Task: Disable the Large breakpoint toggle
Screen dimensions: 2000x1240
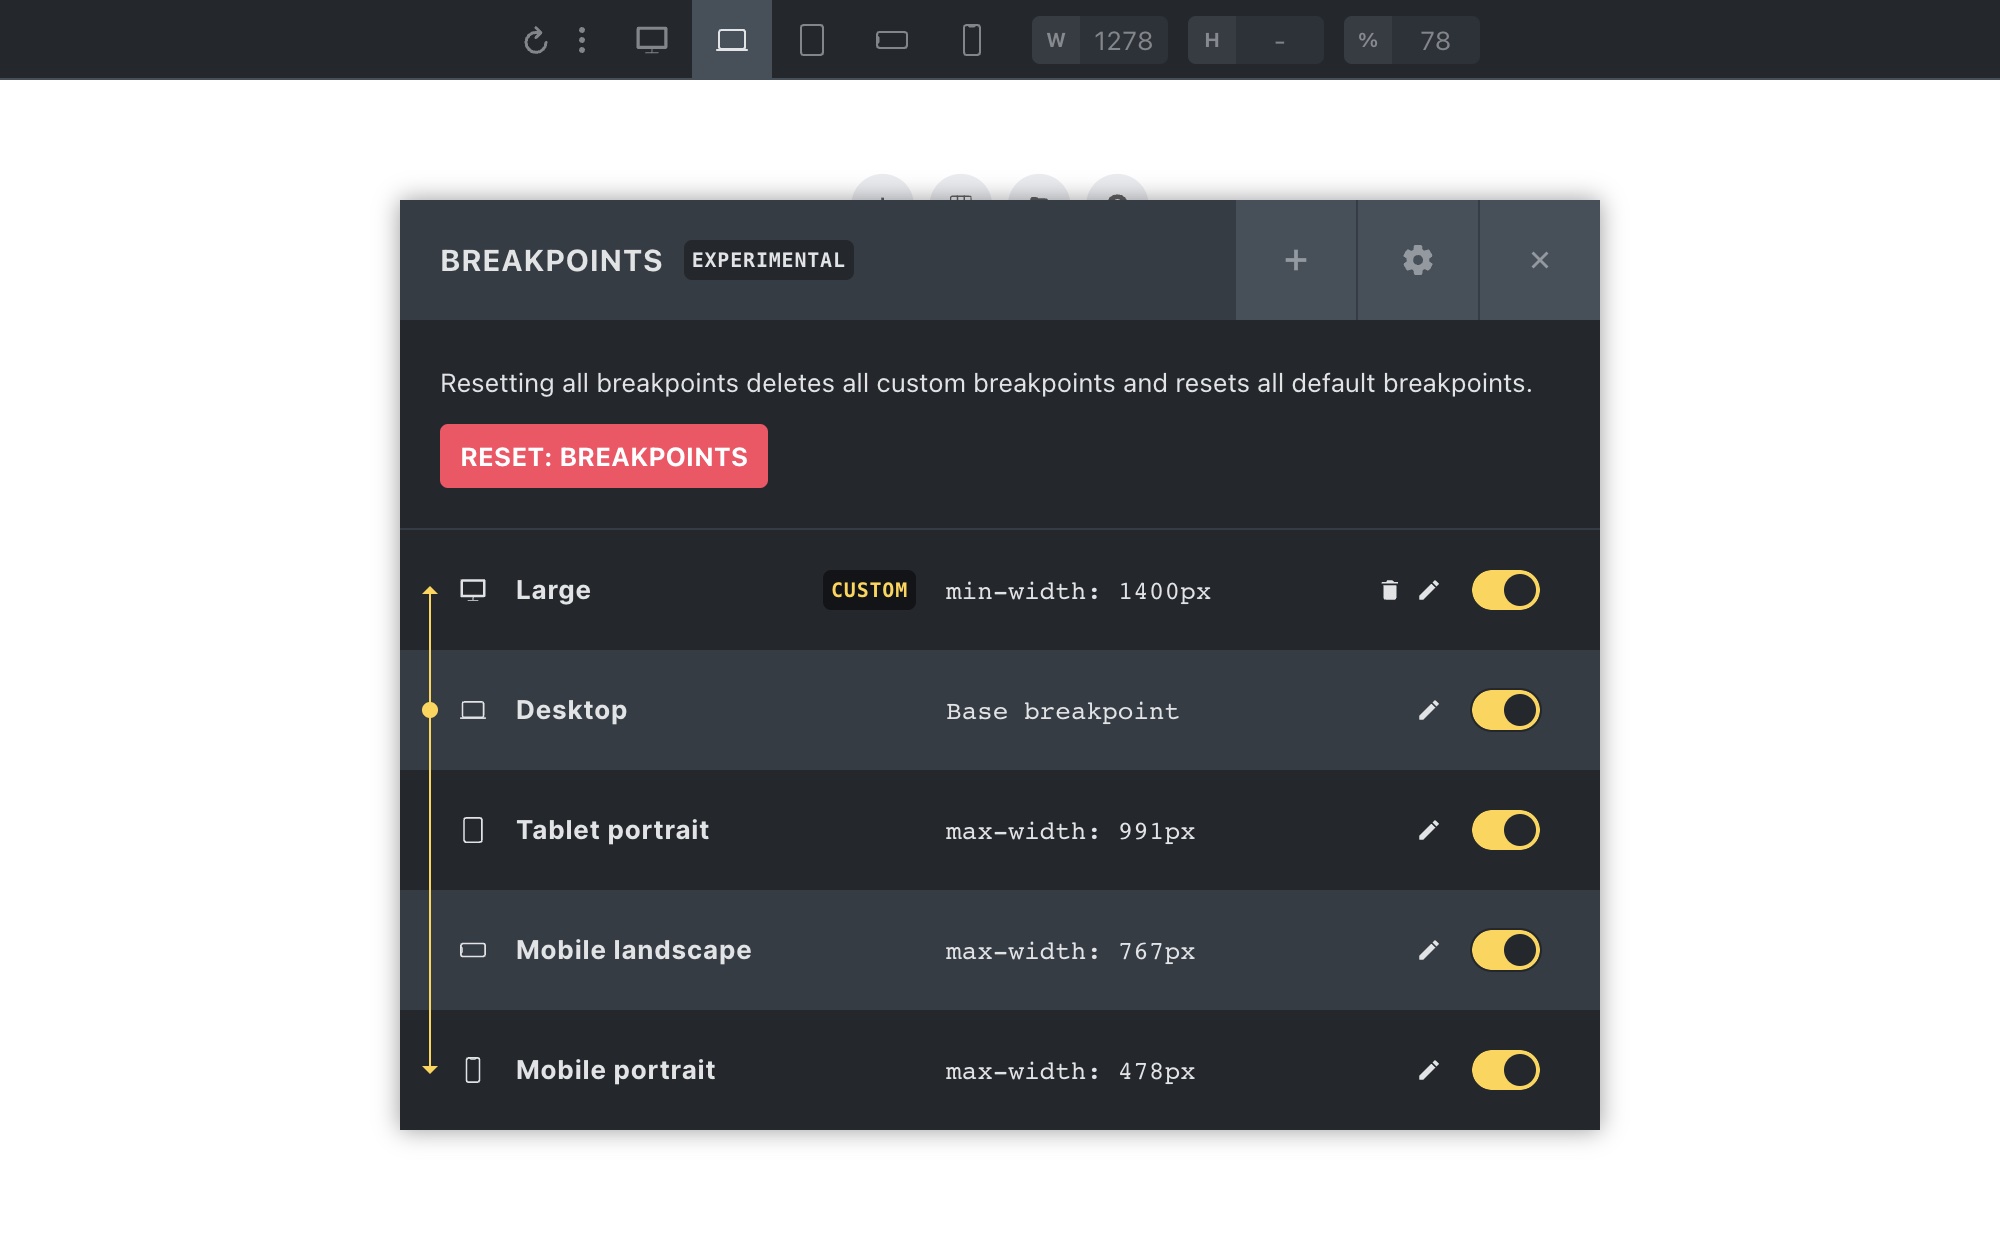Action: click(x=1505, y=590)
